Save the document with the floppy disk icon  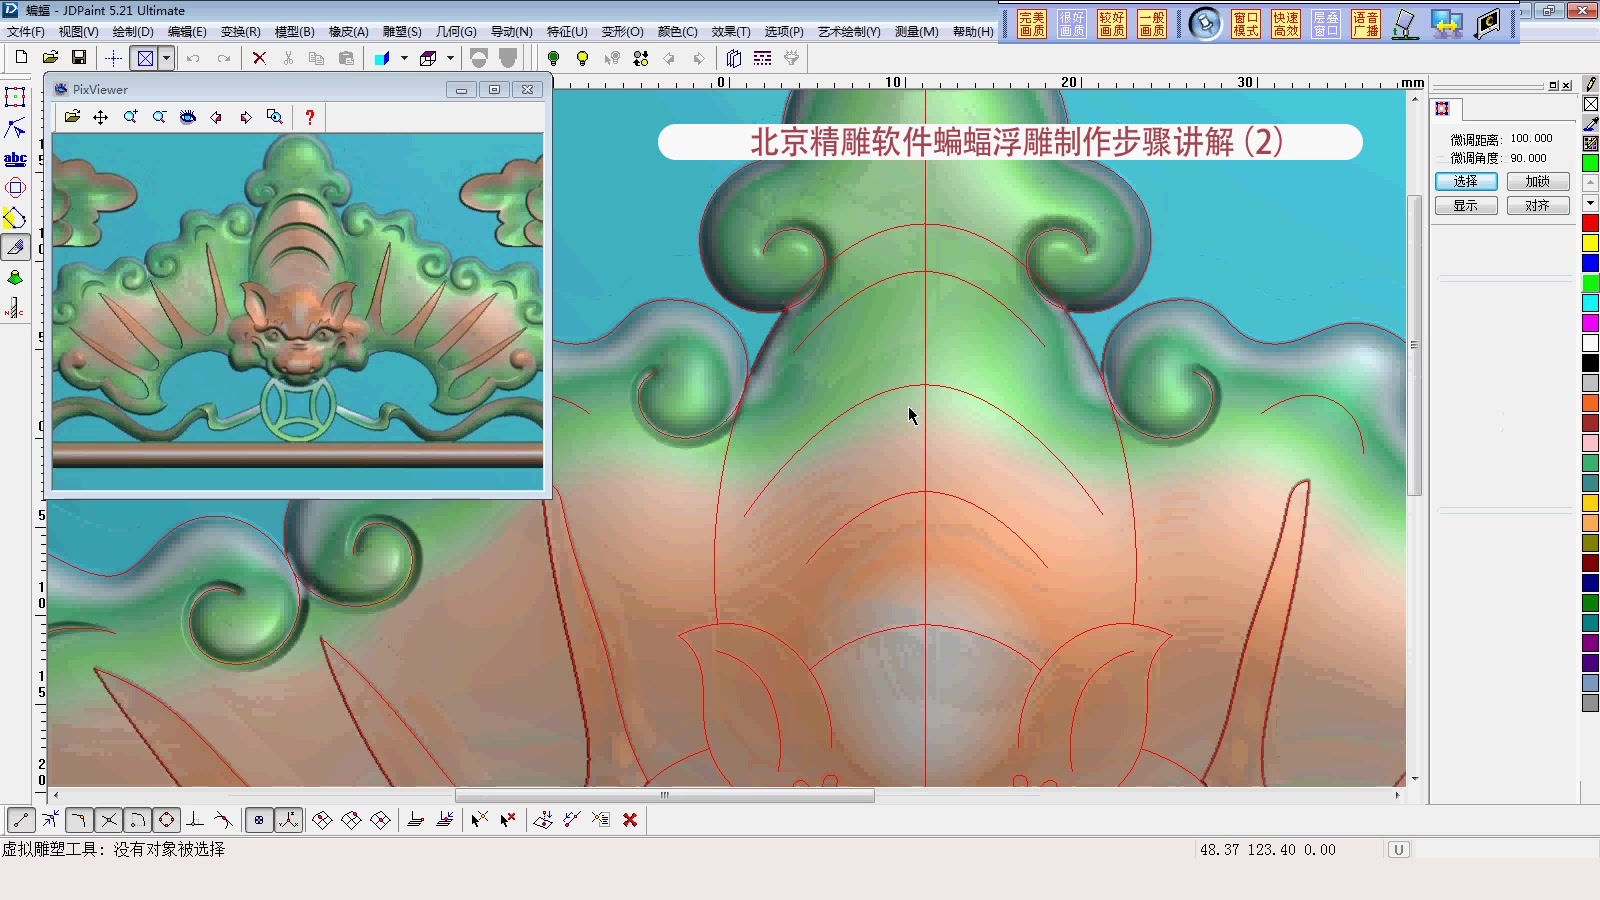tap(79, 59)
